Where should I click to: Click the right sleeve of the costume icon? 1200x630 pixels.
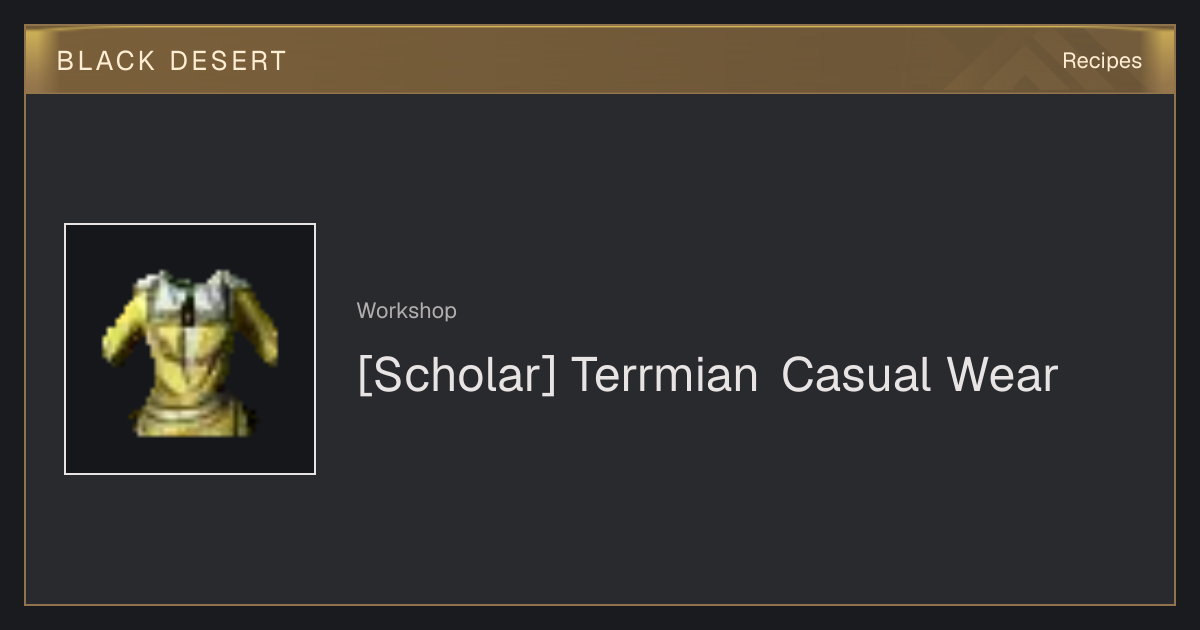coord(257,335)
